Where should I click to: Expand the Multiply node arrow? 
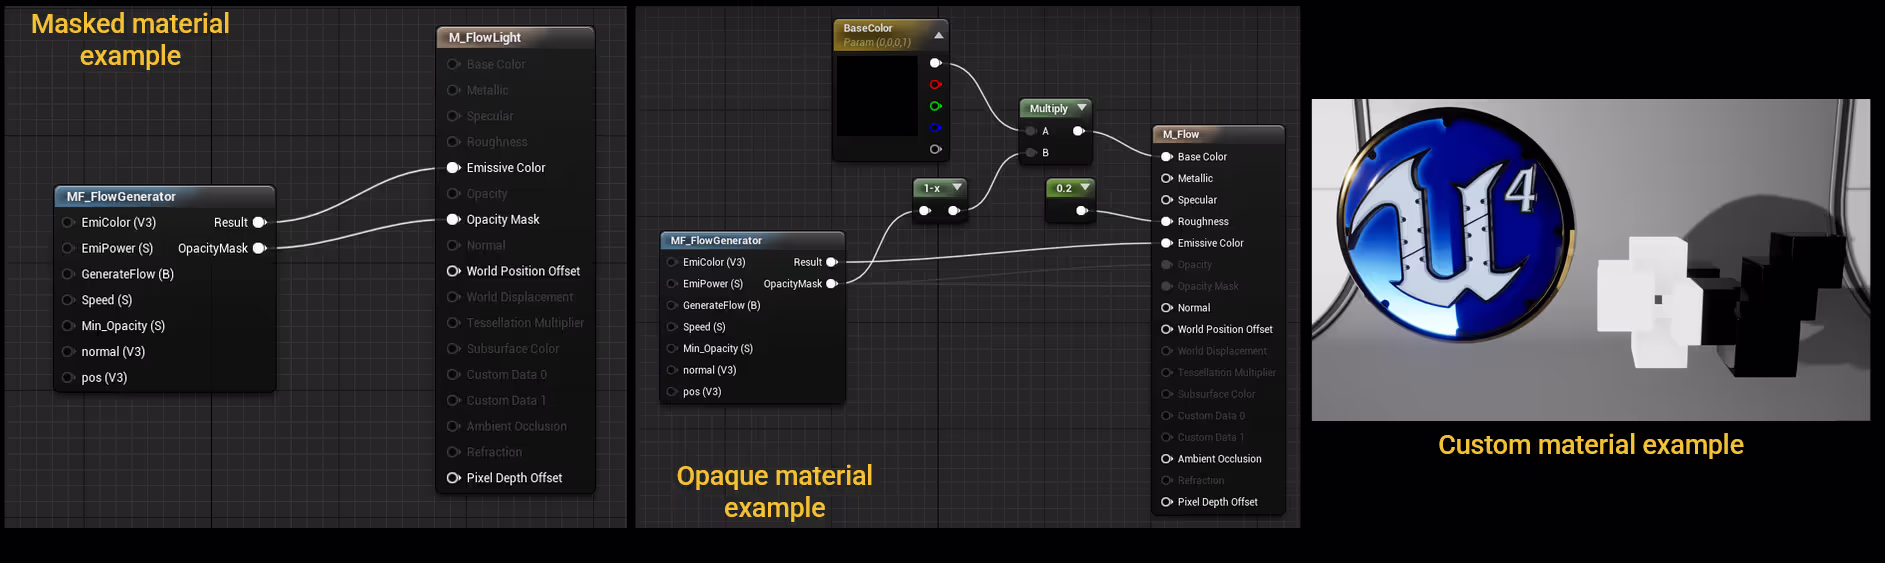pos(1082,108)
